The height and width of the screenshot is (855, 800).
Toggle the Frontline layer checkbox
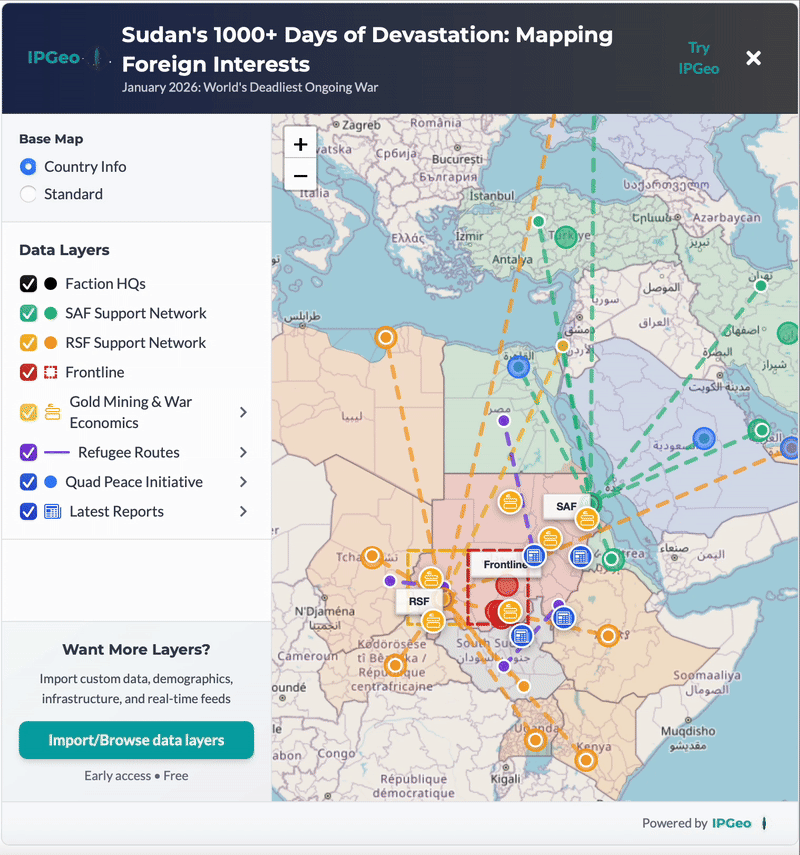[x=28, y=372]
